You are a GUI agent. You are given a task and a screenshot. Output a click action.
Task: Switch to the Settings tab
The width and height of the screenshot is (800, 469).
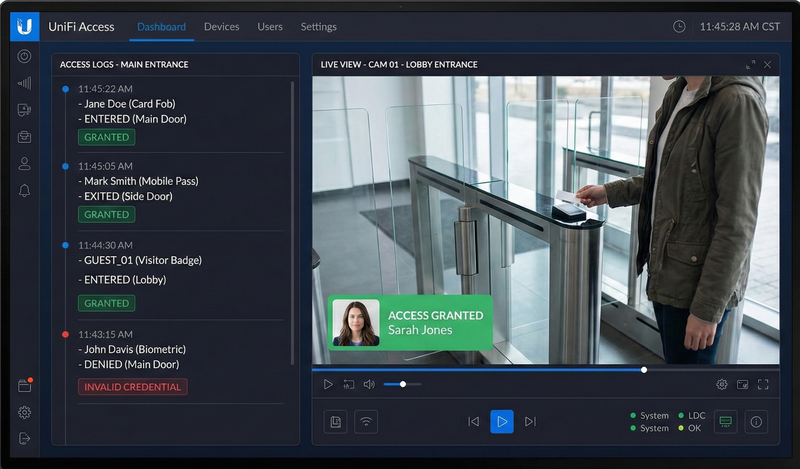(x=318, y=27)
